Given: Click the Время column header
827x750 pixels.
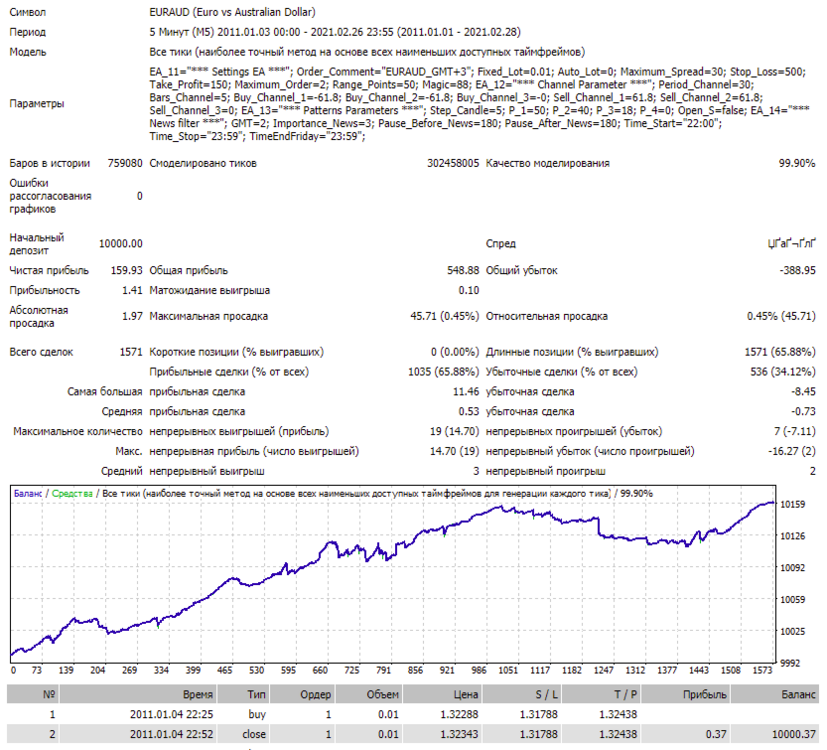Looking at the screenshot, I should 138,694.
